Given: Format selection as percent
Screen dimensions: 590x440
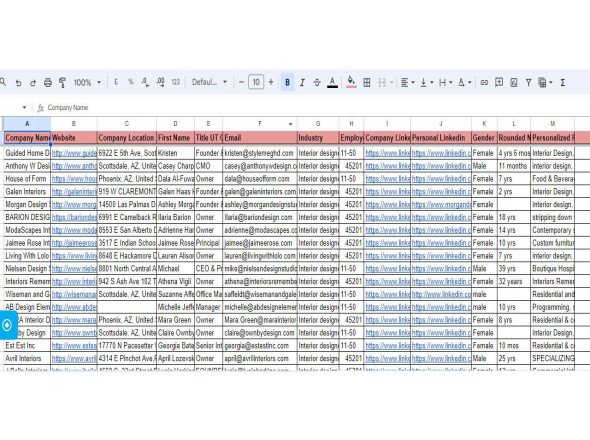Looking at the screenshot, I should point(131,82).
